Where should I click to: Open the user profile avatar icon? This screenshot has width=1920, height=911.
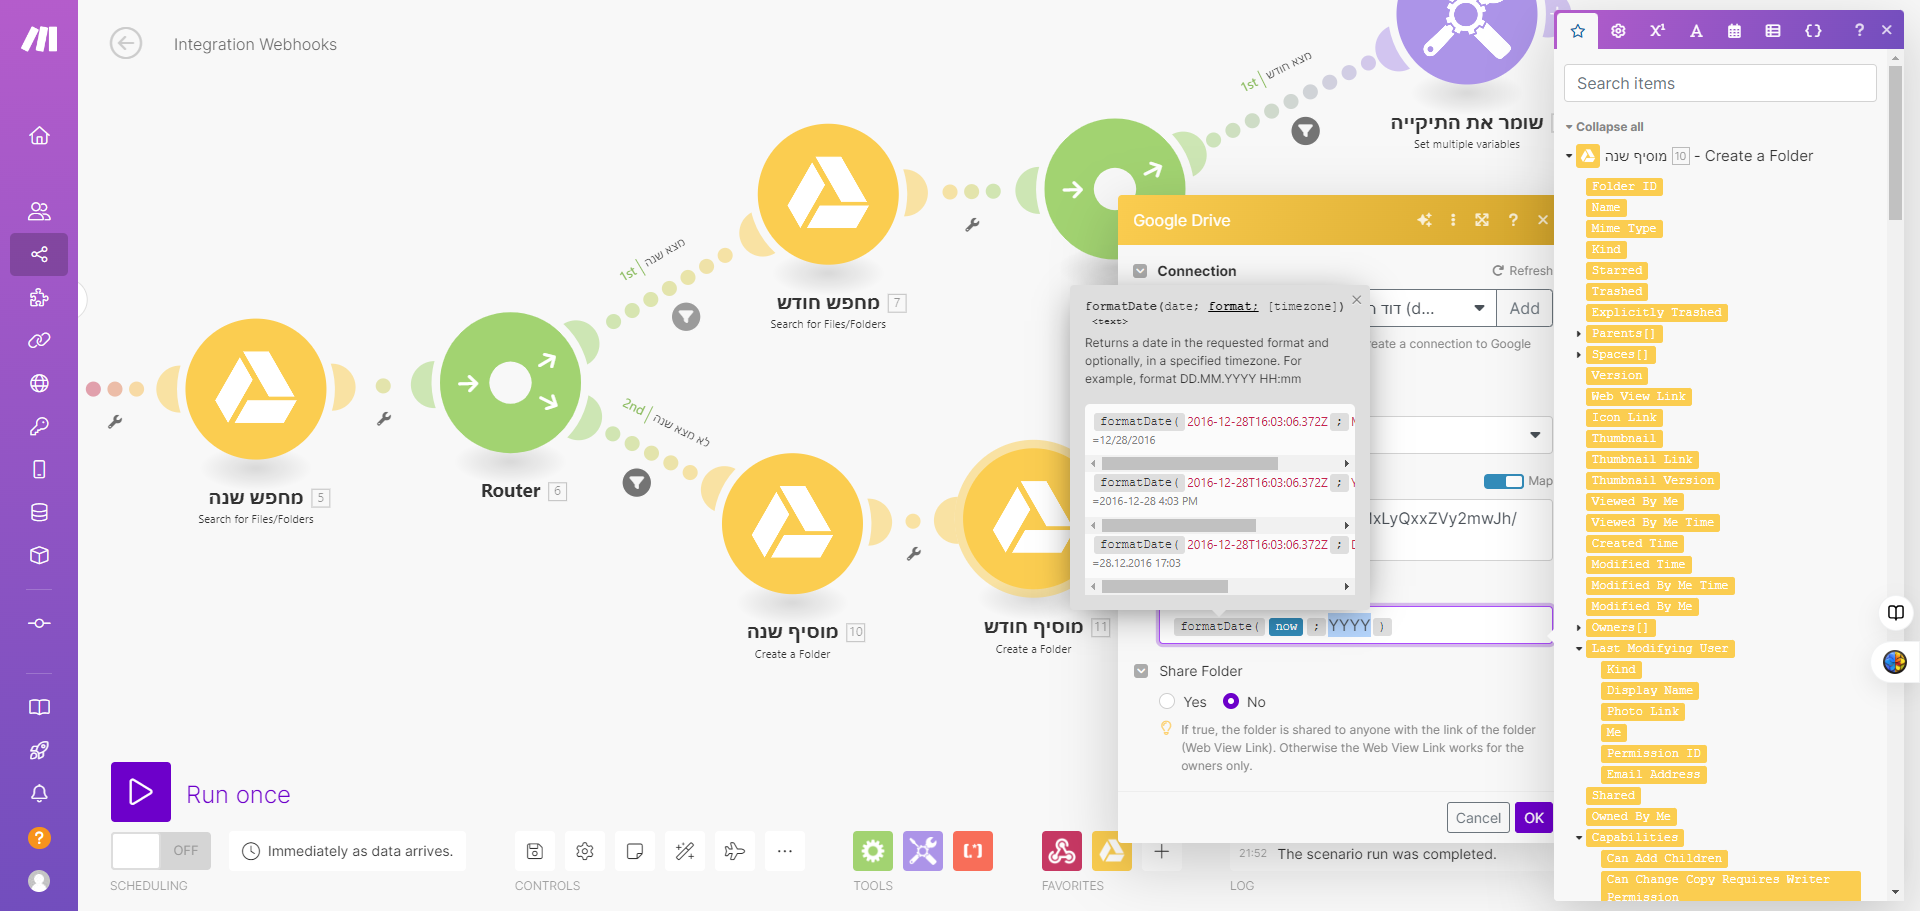click(x=39, y=881)
